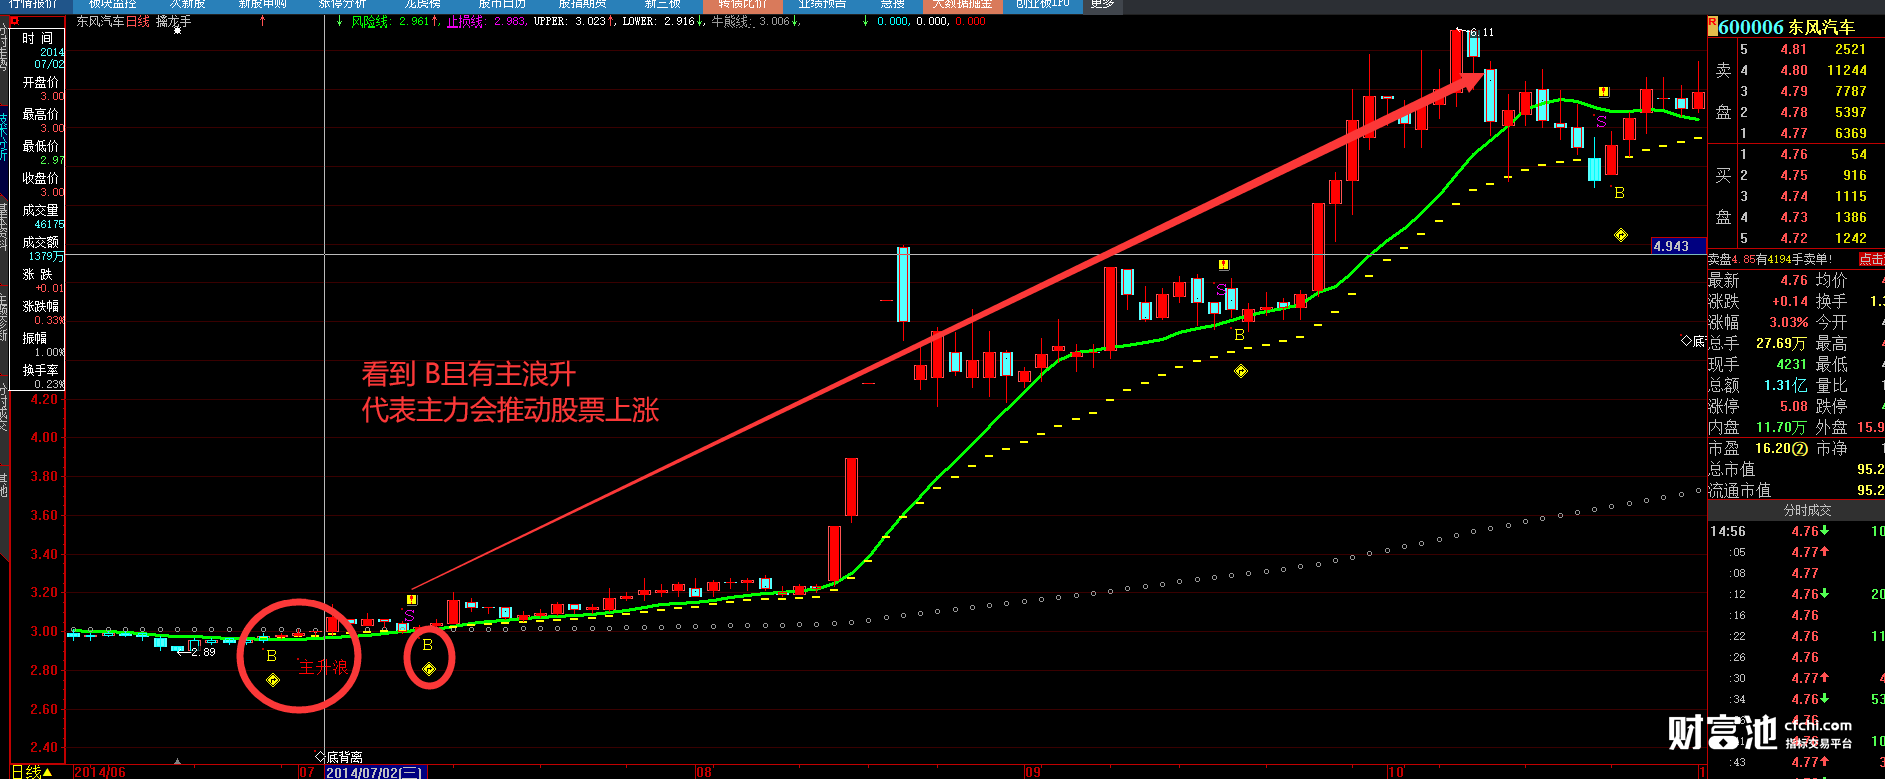Click the magenta S sell marker in September
Image resolution: width=1885 pixels, height=779 pixels.
1221,288
